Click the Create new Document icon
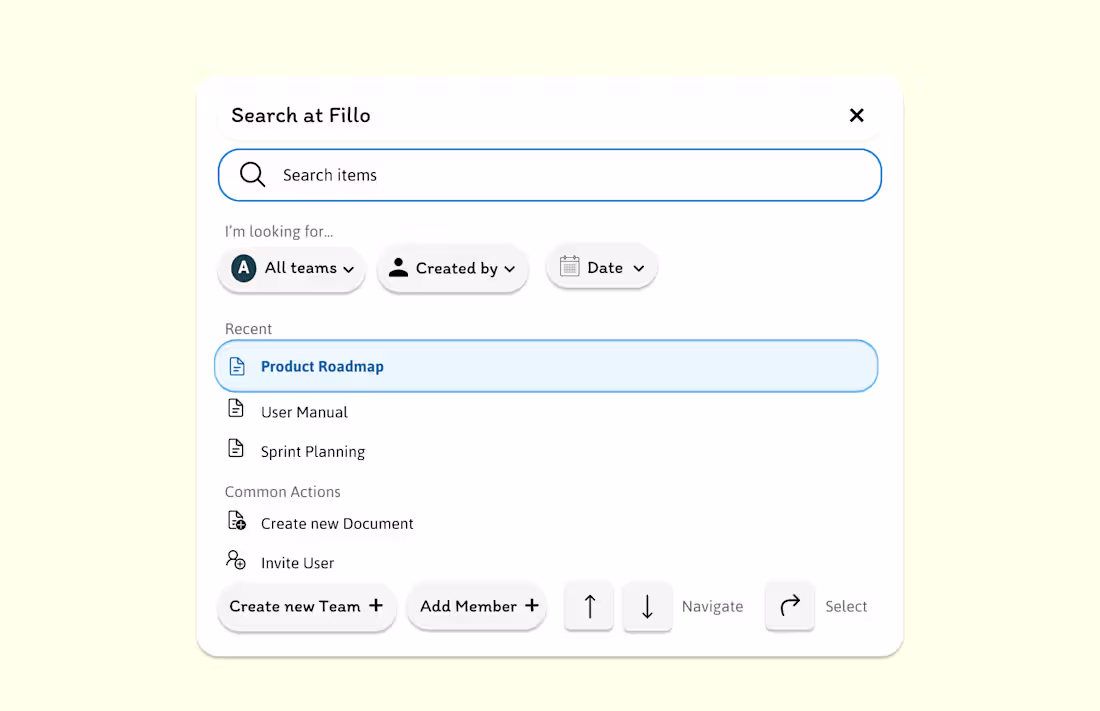 (236, 521)
